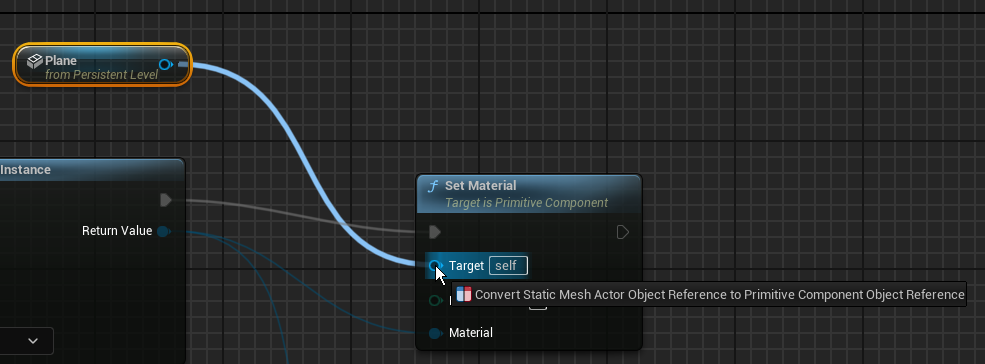Click the self field beside Target
985x364 pixels.
click(x=508, y=266)
